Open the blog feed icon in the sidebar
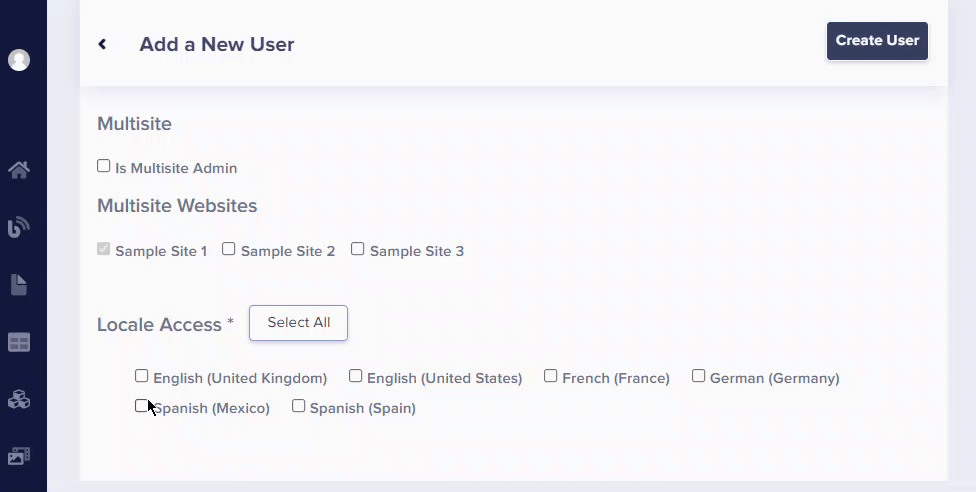This screenshot has width=976, height=492. 19,228
